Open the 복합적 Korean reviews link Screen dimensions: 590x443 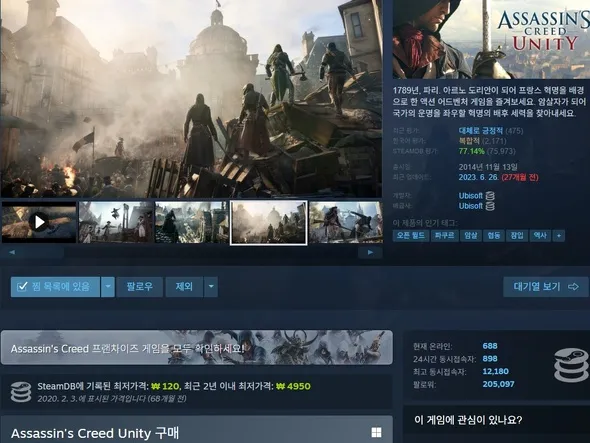[469, 141]
